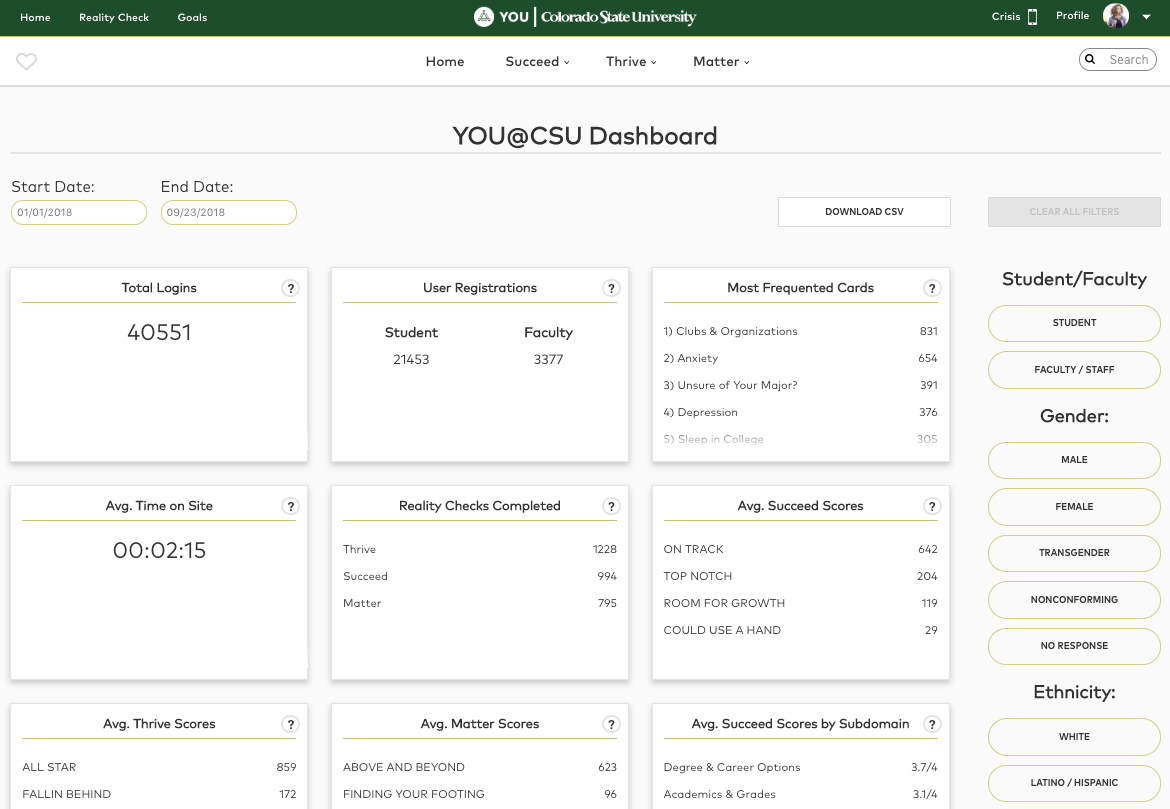This screenshot has width=1170, height=809.
Task: Click the Search input box
Action: 1118,60
